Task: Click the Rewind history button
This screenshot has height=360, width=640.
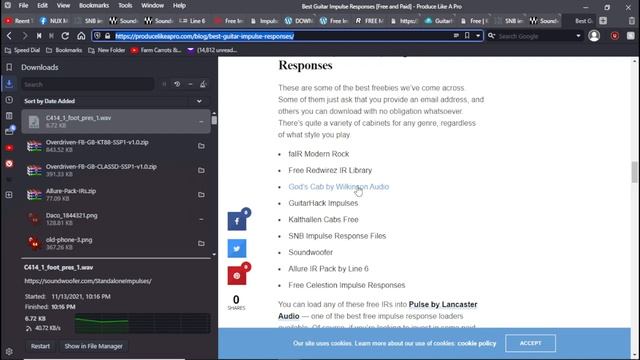Action: (x=39, y=36)
